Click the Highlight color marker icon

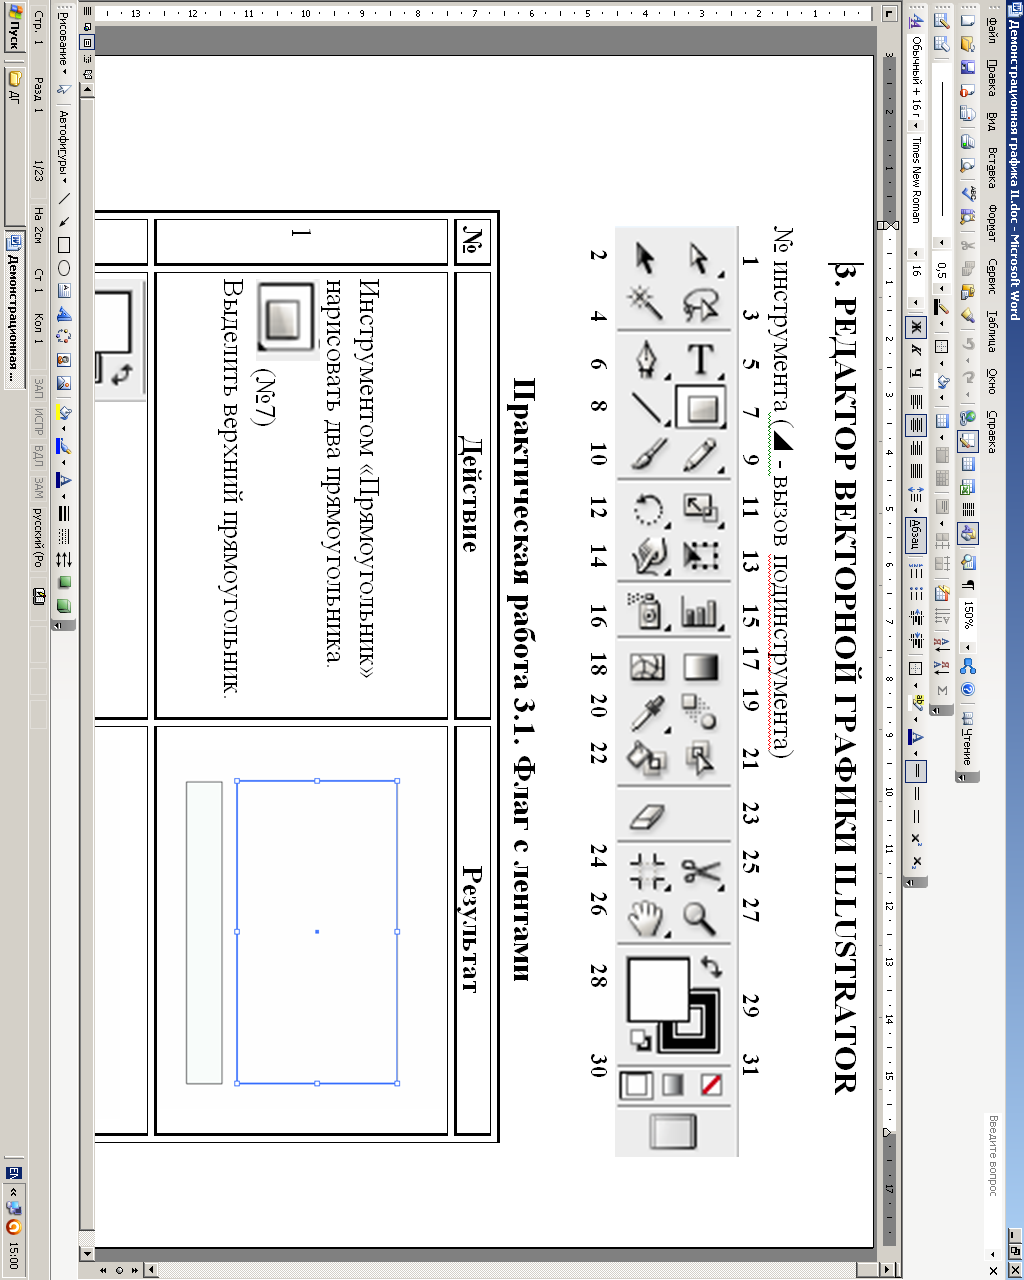point(916,702)
